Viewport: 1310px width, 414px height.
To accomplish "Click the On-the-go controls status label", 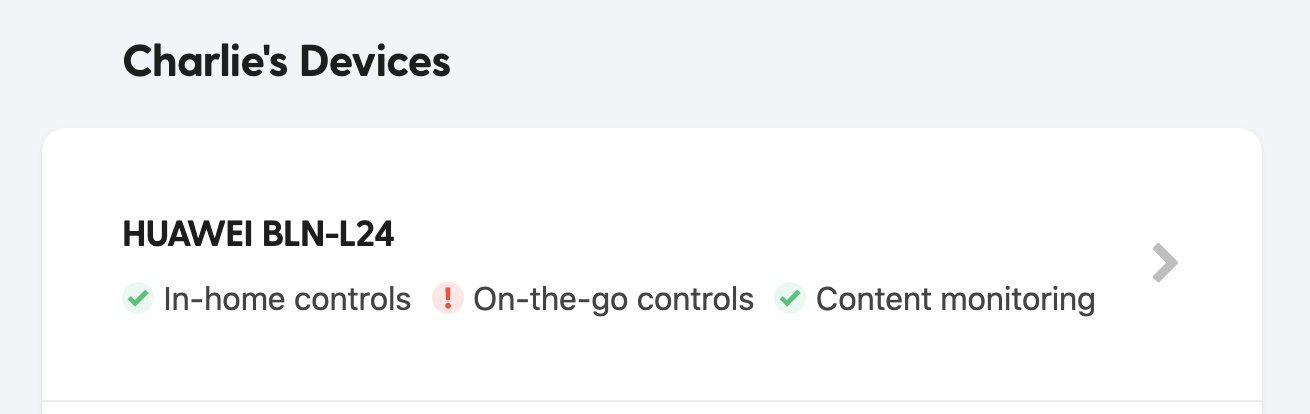I will pos(613,299).
